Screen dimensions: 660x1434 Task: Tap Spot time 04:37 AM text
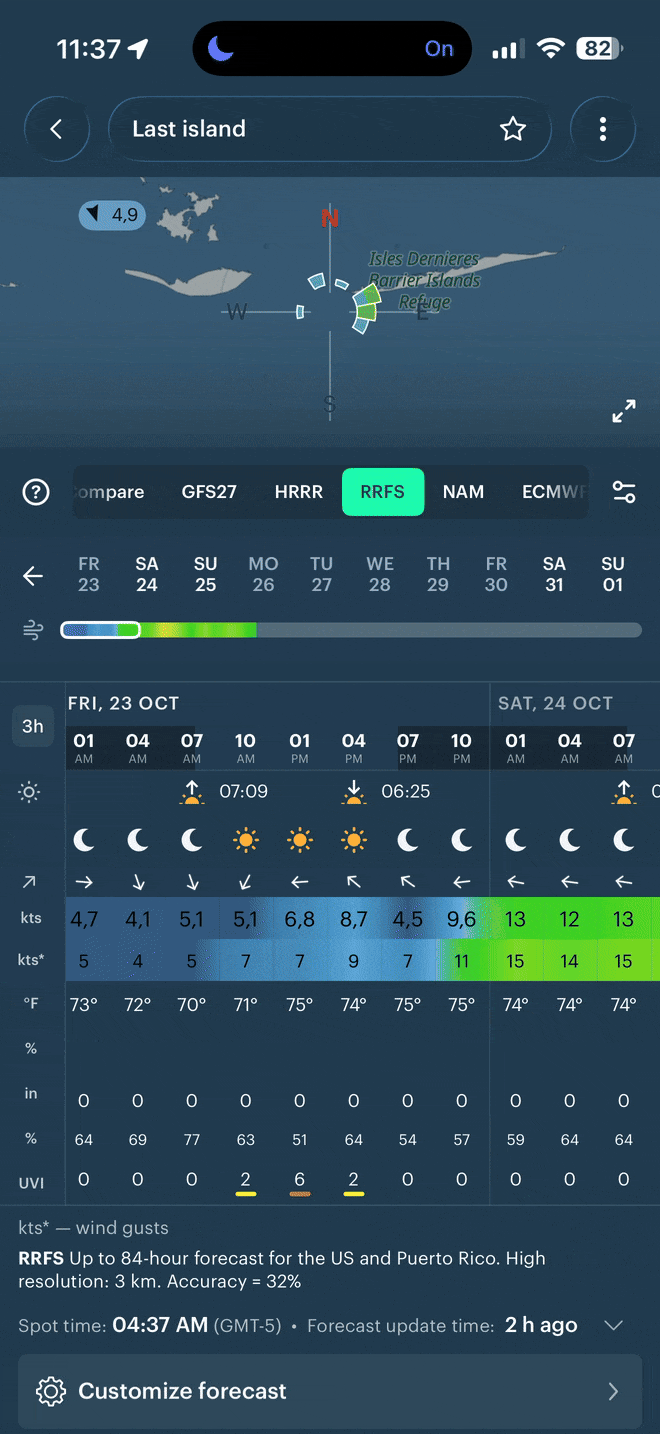pyautogui.click(x=150, y=1326)
